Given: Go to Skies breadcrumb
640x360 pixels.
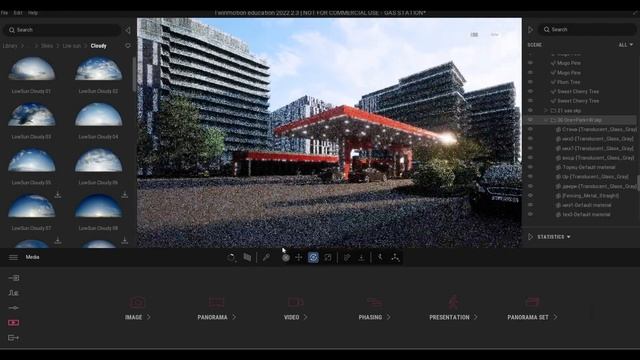Looking at the screenshot, I should [x=47, y=46].
